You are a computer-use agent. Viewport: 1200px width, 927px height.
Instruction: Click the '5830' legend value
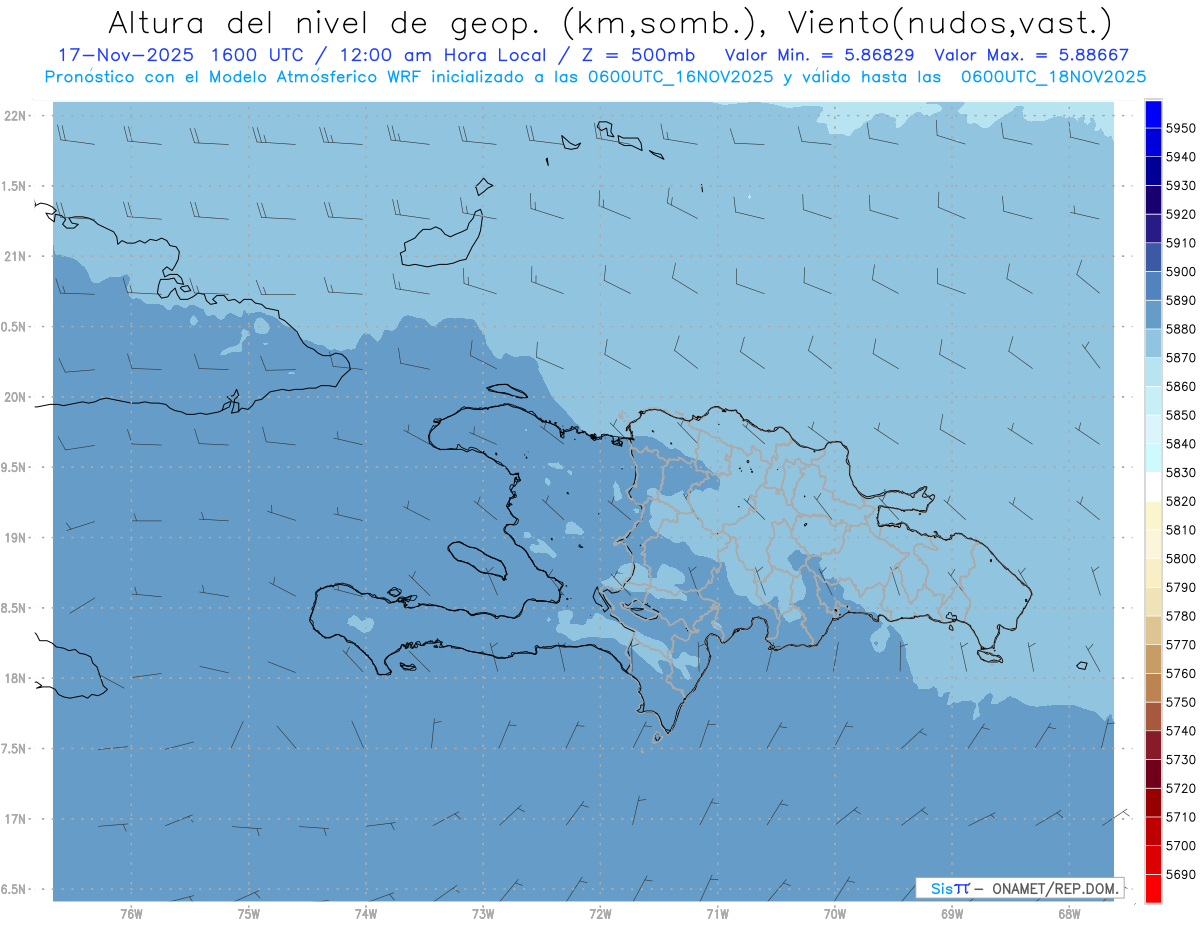point(1181,472)
